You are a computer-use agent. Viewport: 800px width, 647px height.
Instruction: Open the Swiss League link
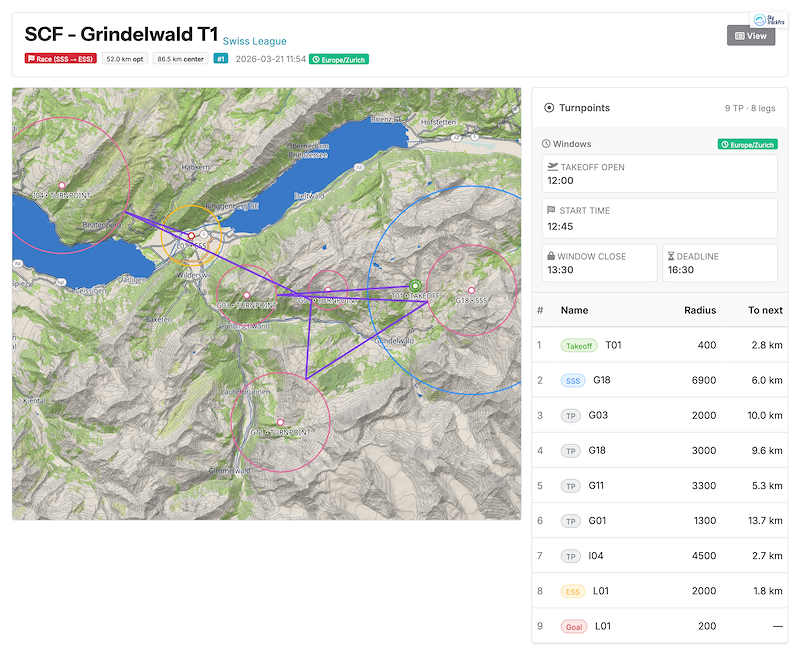pyautogui.click(x=253, y=42)
